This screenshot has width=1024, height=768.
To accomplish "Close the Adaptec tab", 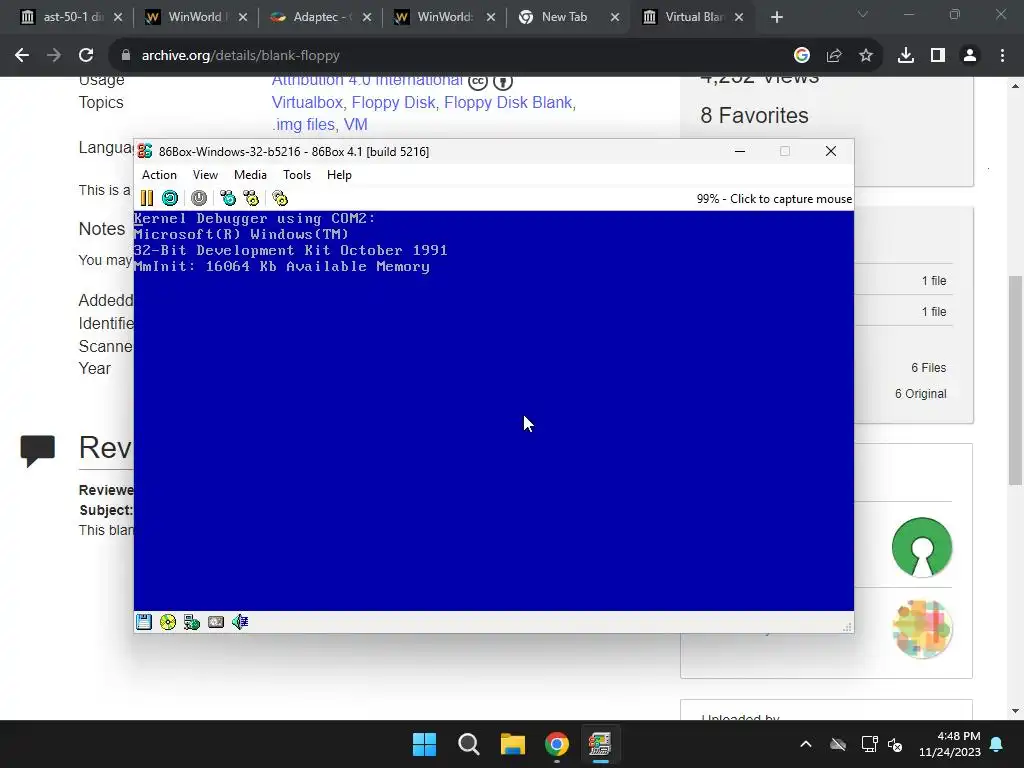I will 366,18.
